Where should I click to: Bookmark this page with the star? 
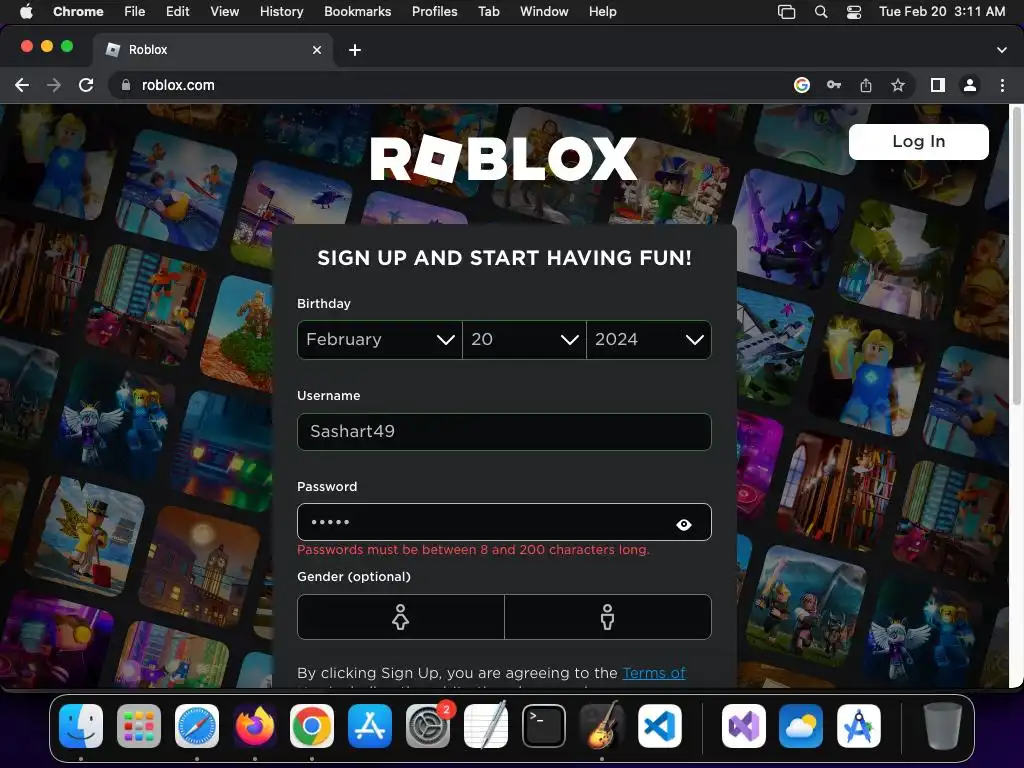pyautogui.click(x=898, y=85)
